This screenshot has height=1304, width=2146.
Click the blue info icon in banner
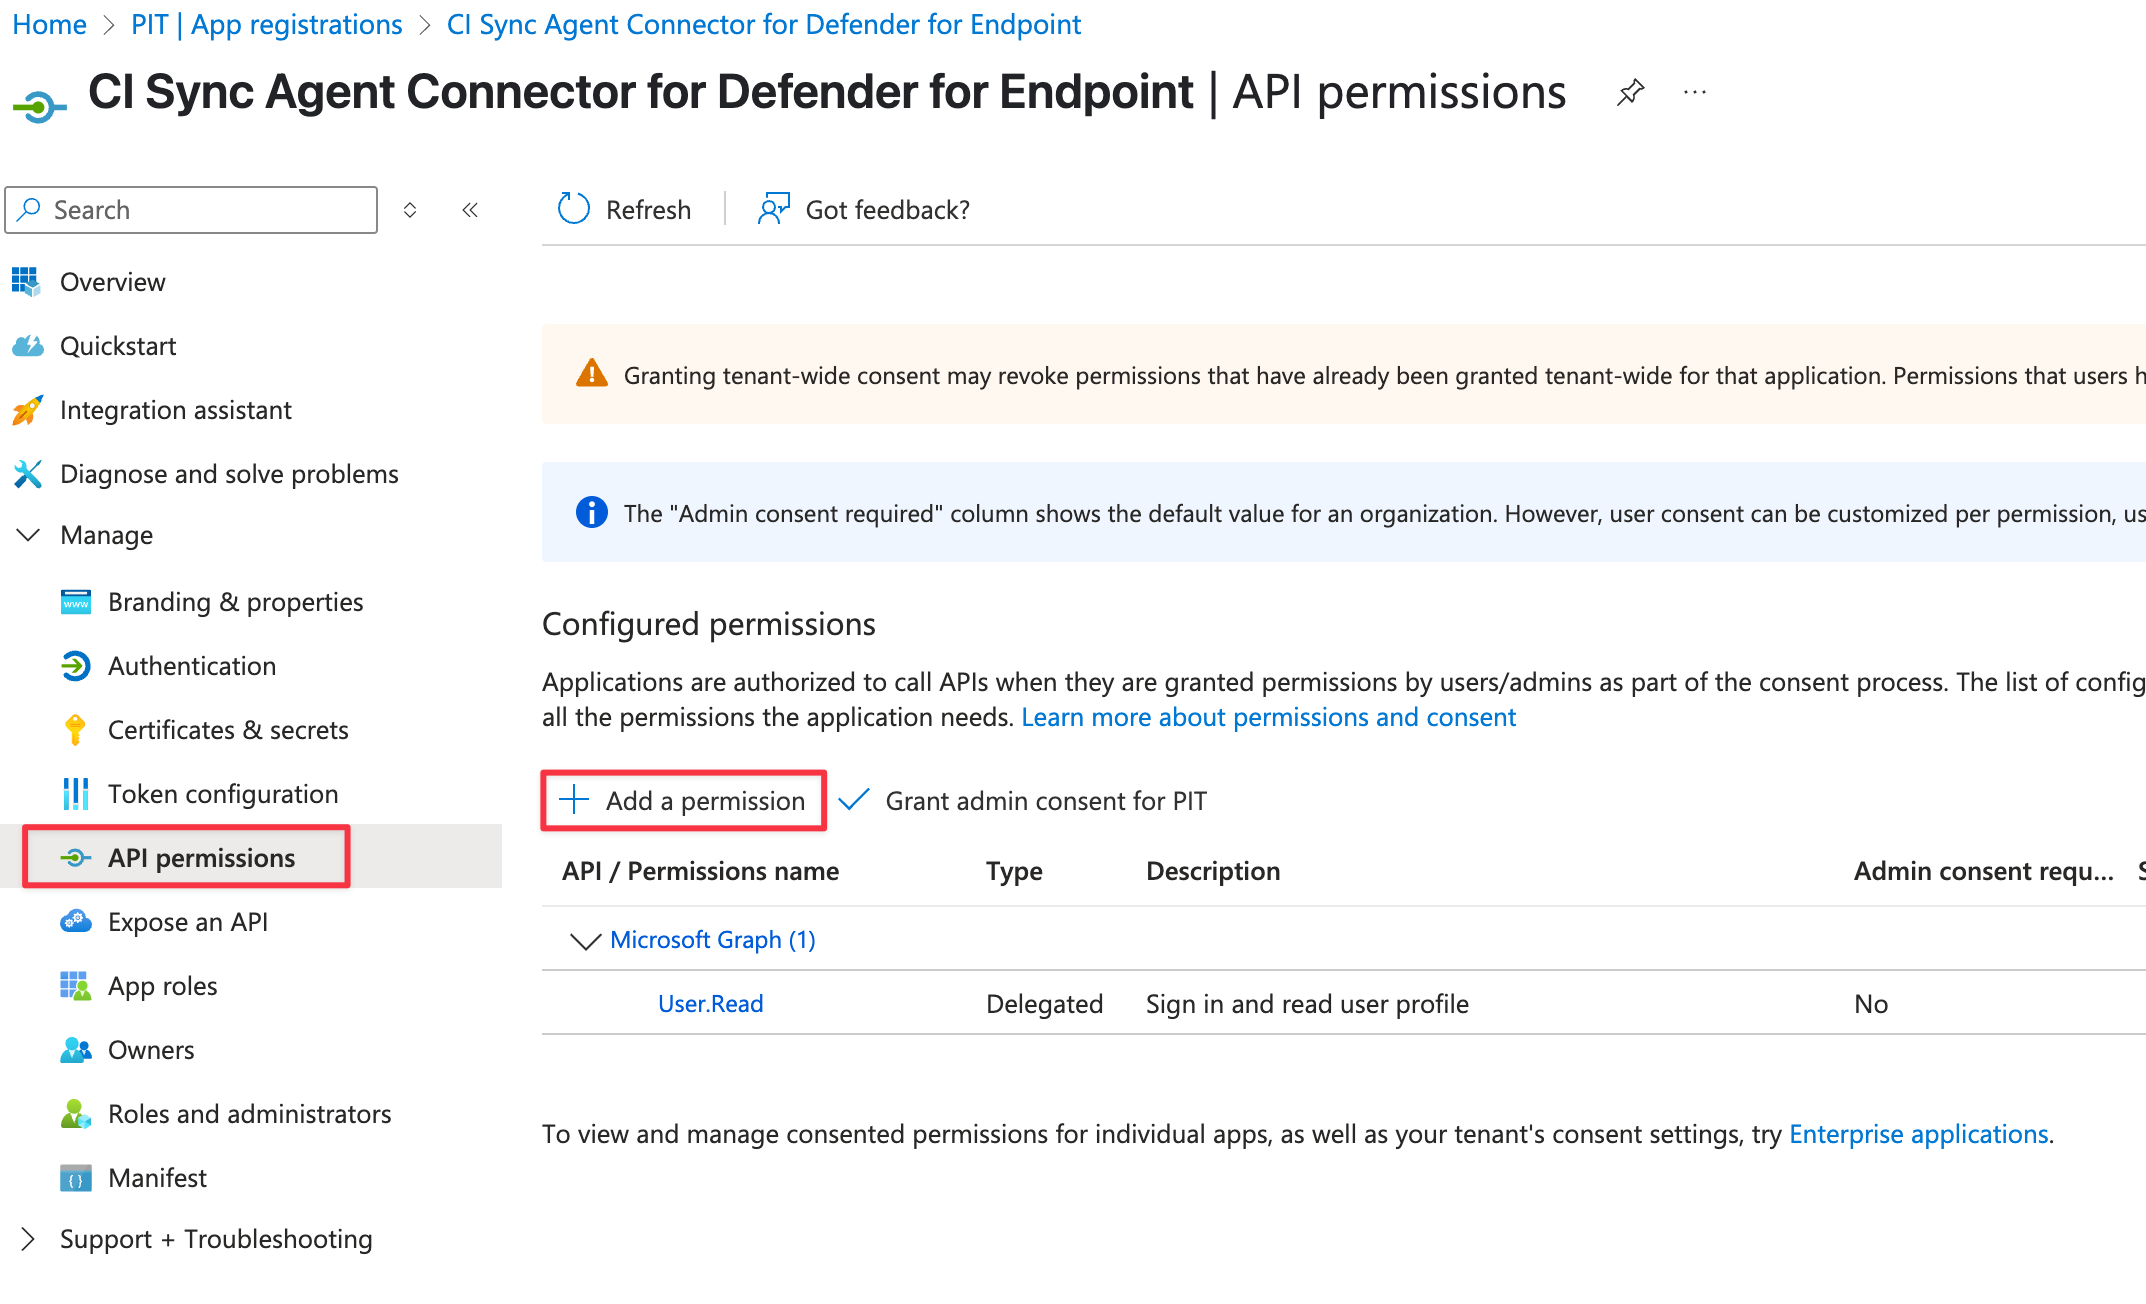592,513
